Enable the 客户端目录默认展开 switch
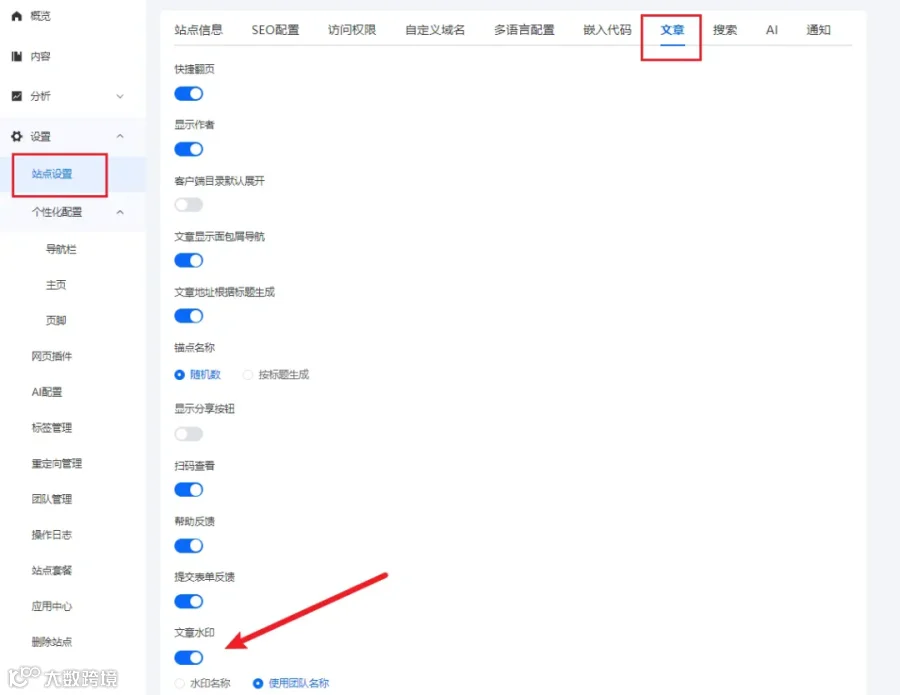 (x=189, y=205)
